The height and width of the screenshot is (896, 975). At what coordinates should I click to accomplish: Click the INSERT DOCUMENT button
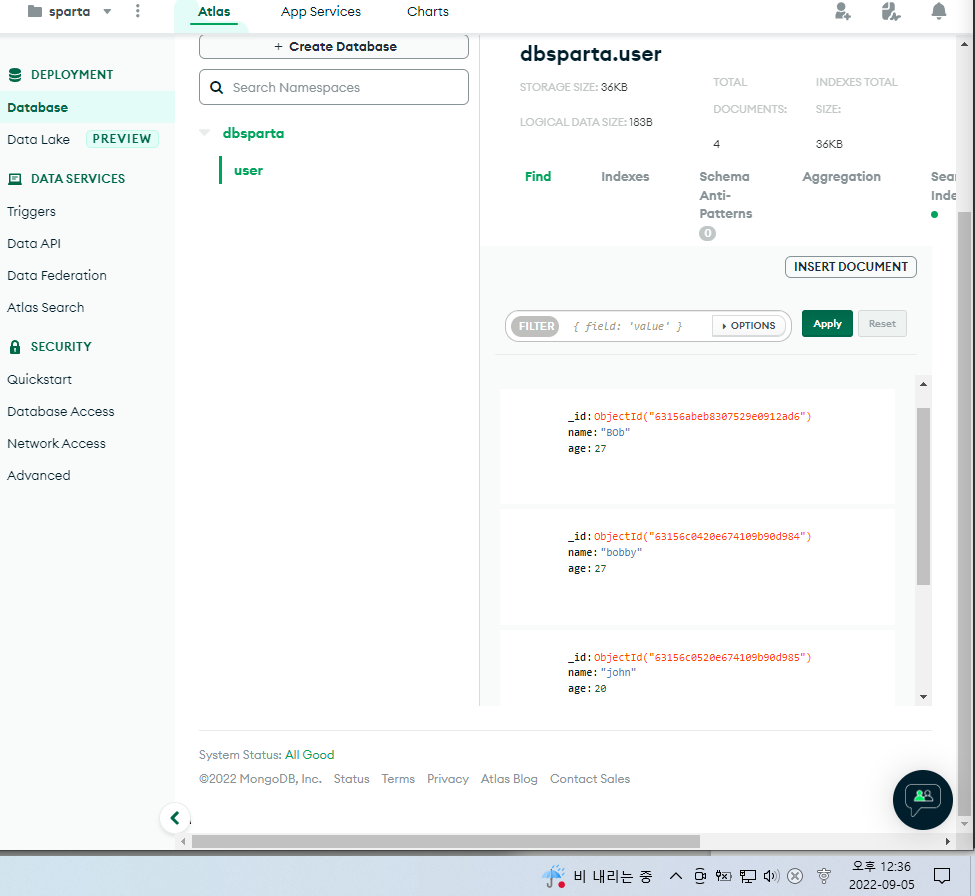[851, 267]
